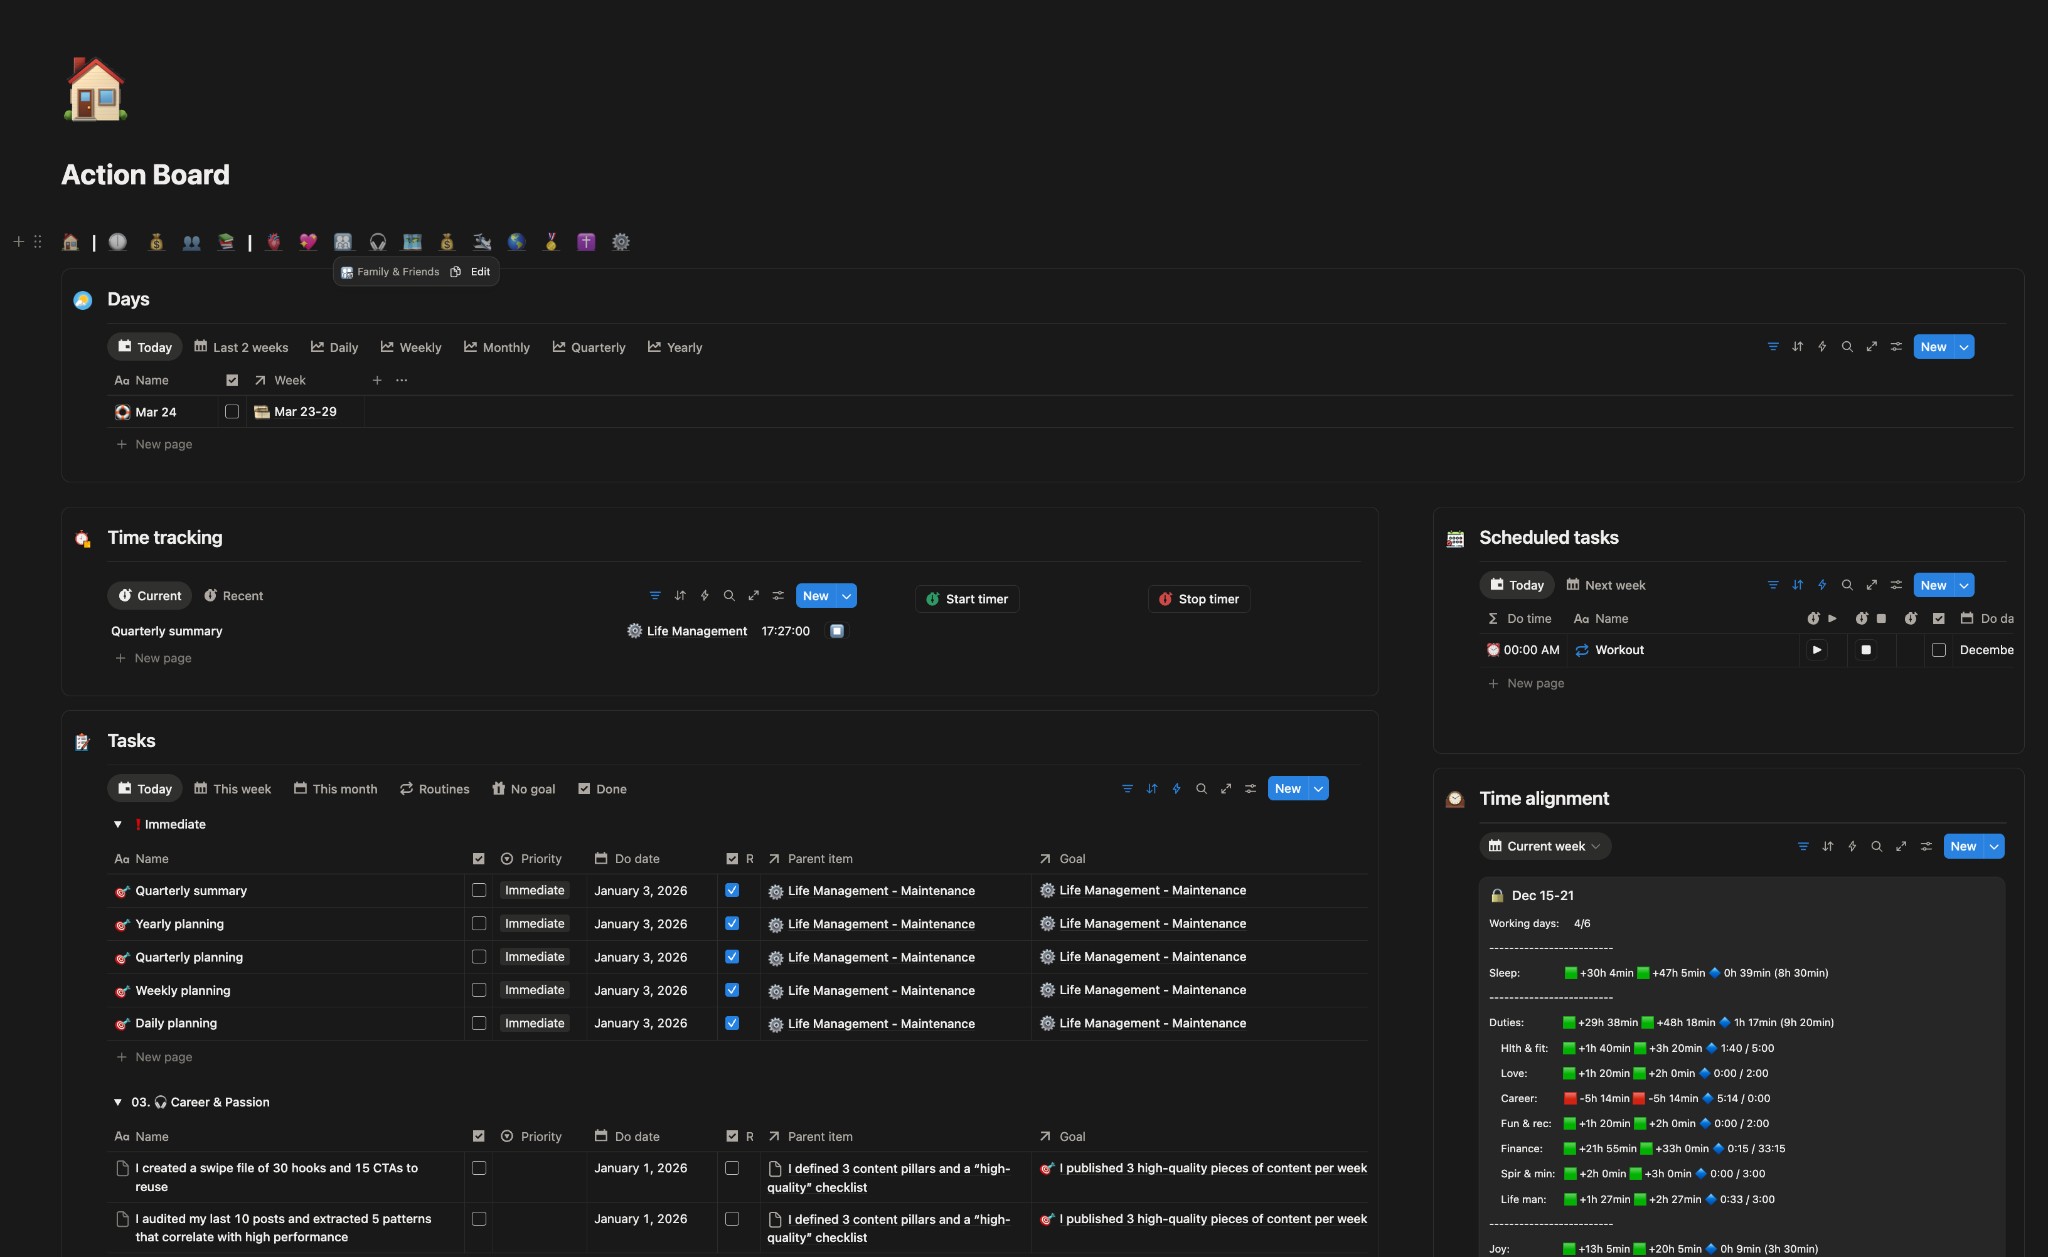Check off the Quarterly summary task
This screenshot has width=2048, height=1257.
479,890
